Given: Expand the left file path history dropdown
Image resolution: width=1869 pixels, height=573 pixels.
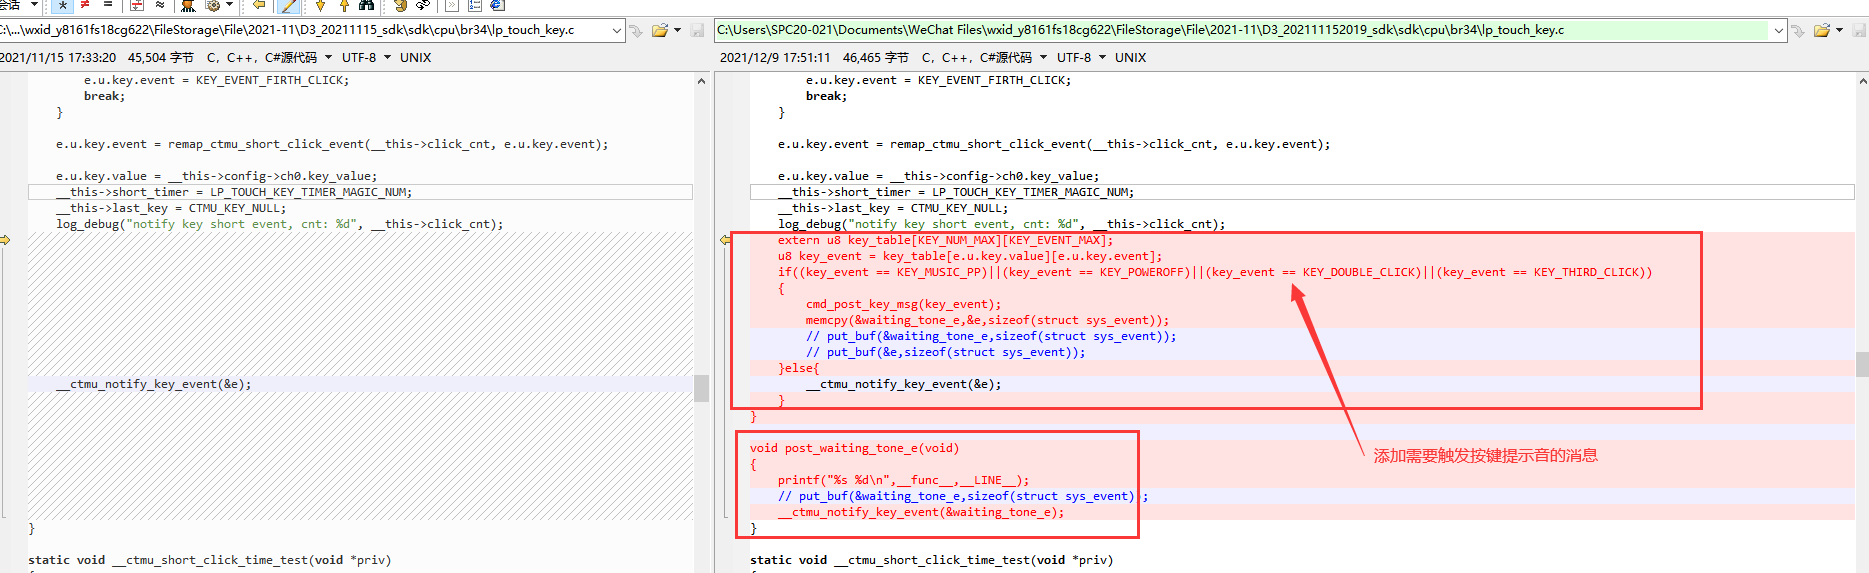Looking at the screenshot, I should coord(617,30).
